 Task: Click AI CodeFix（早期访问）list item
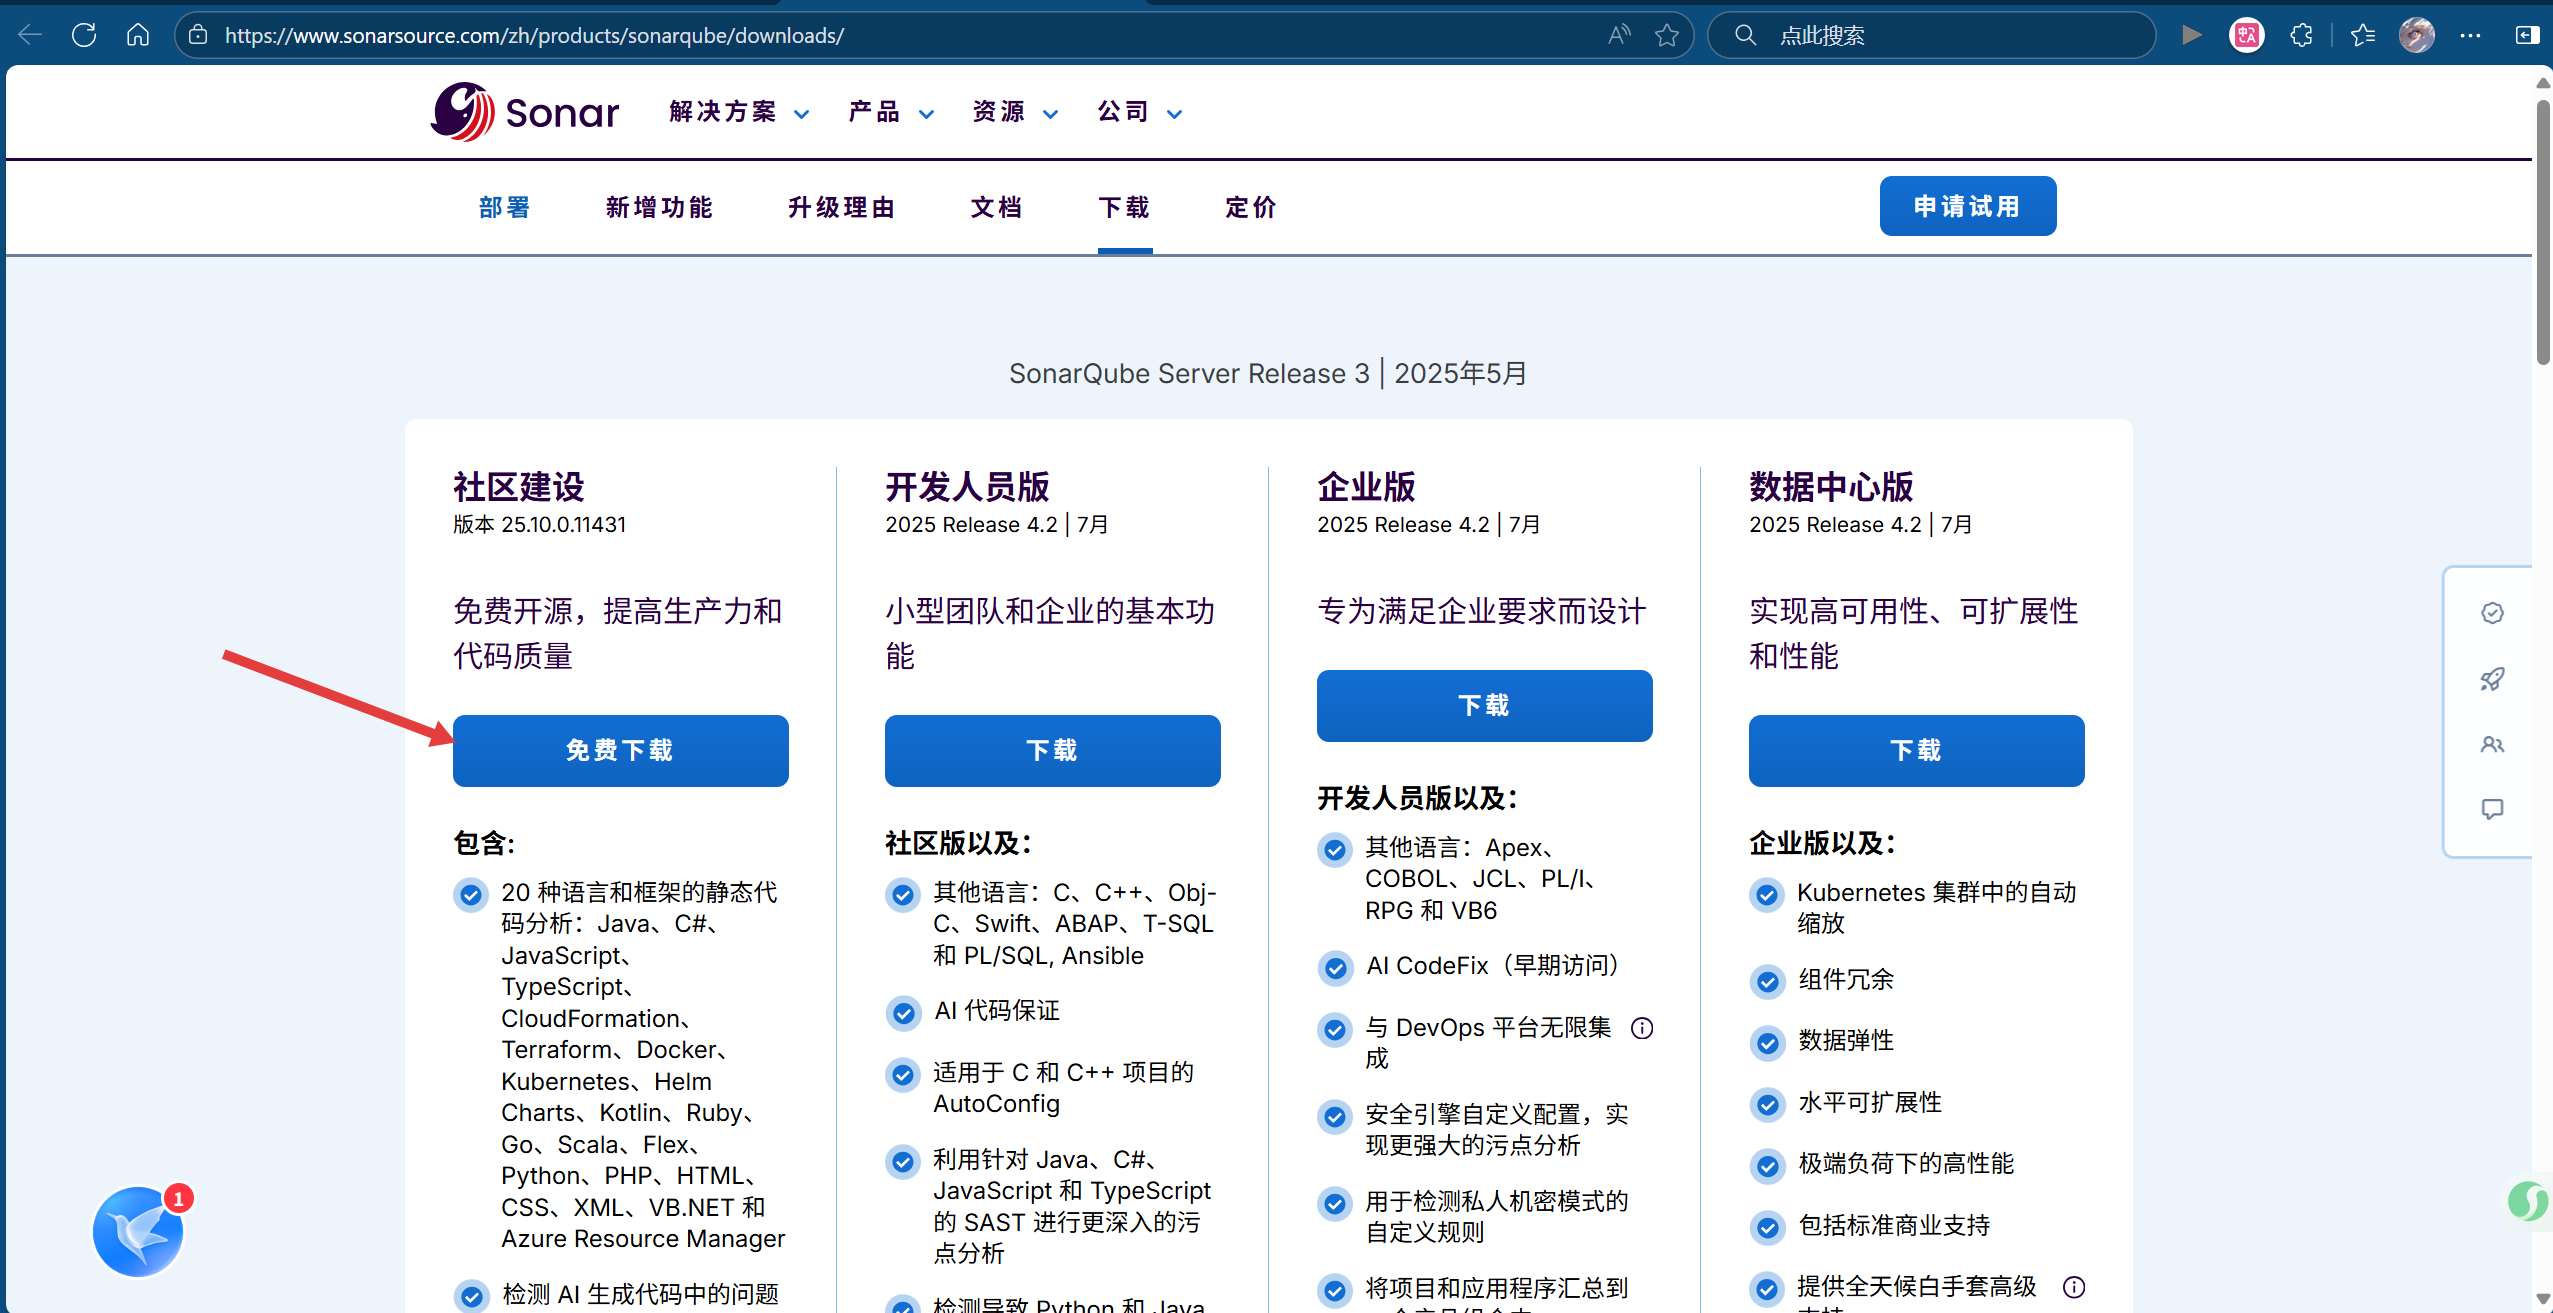point(1498,965)
